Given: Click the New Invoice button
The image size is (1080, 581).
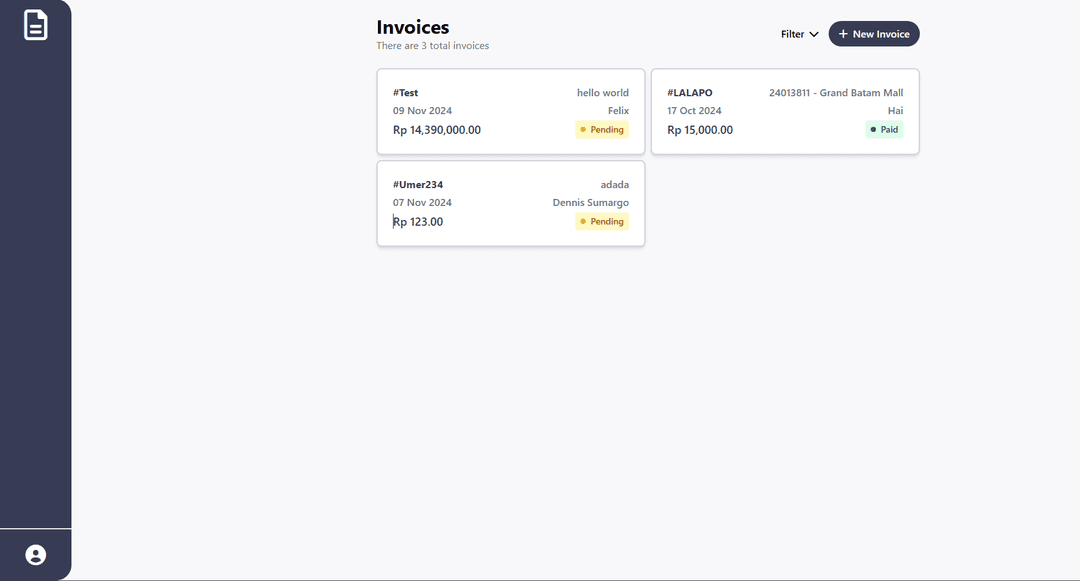Looking at the screenshot, I should click(874, 34).
